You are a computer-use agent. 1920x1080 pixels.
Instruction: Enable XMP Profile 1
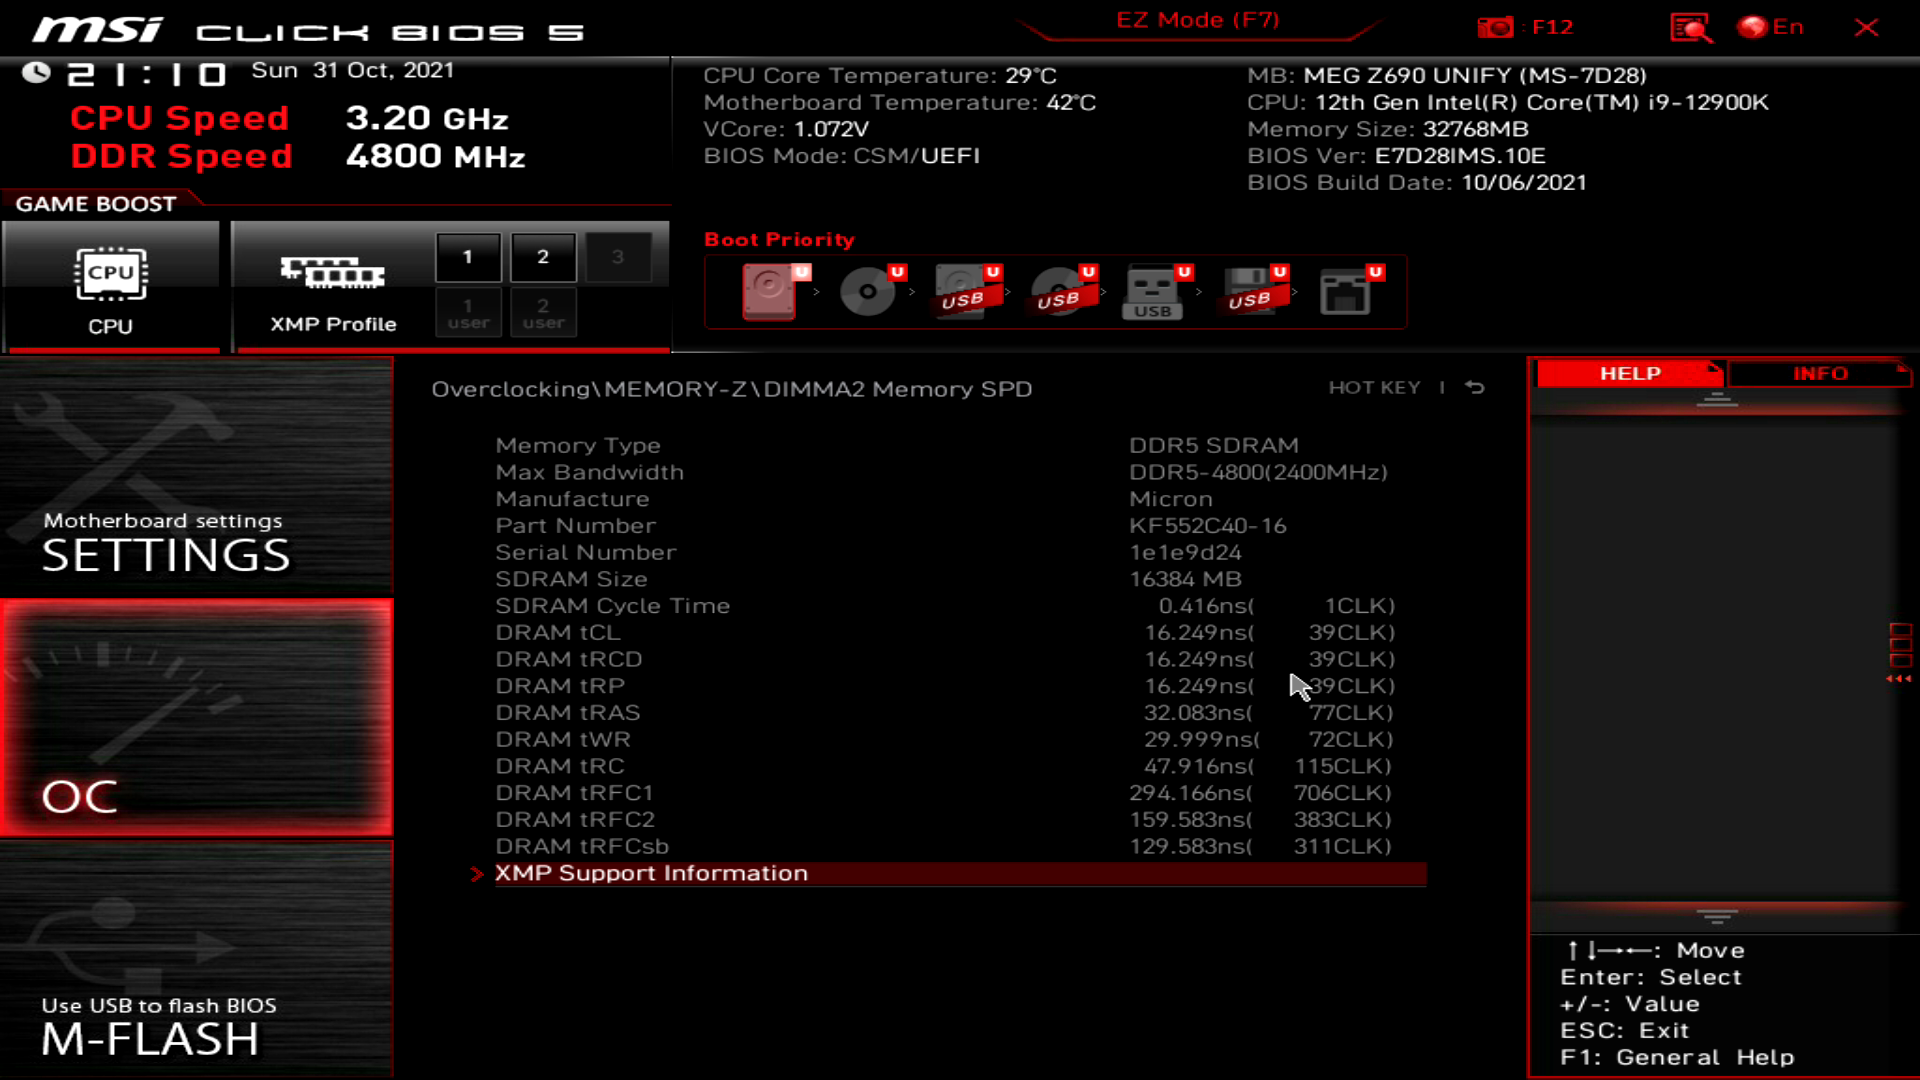tap(467, 256)
